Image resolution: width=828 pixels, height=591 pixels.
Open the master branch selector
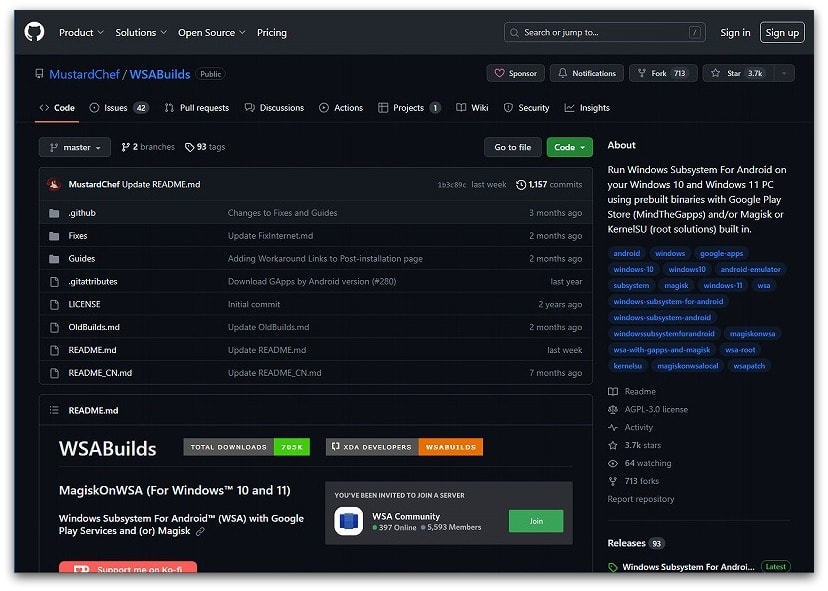tap(75, 147)
